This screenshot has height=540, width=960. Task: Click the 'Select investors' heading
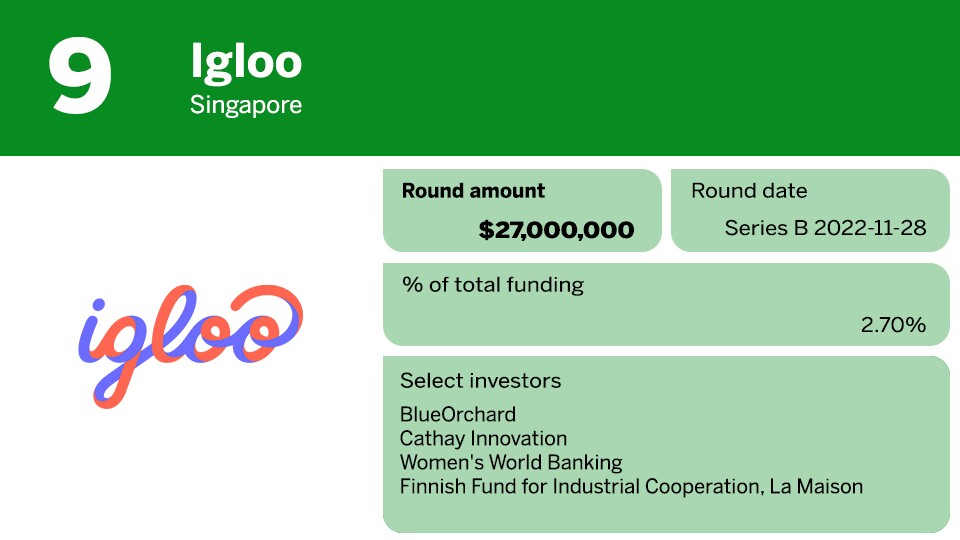[x=480, y=381]
